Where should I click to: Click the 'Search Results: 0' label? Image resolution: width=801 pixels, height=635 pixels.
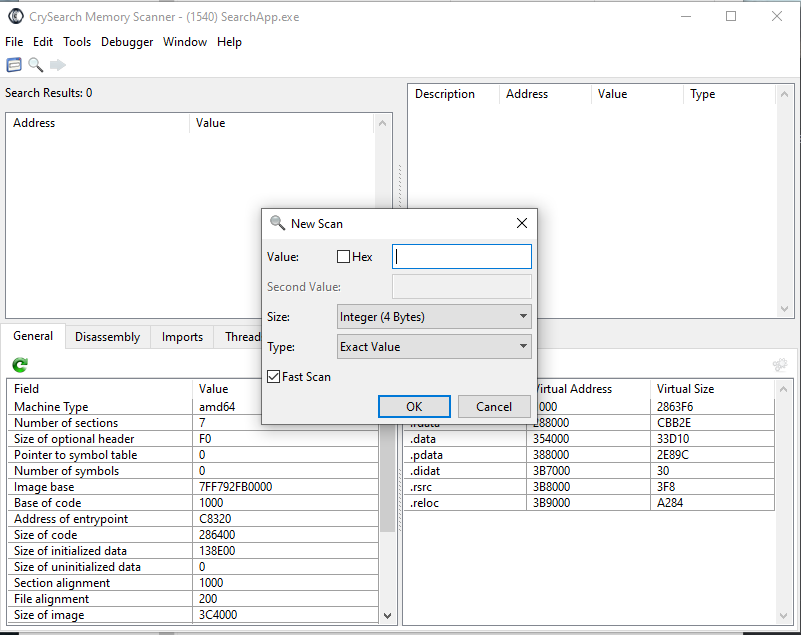(49, 93)
